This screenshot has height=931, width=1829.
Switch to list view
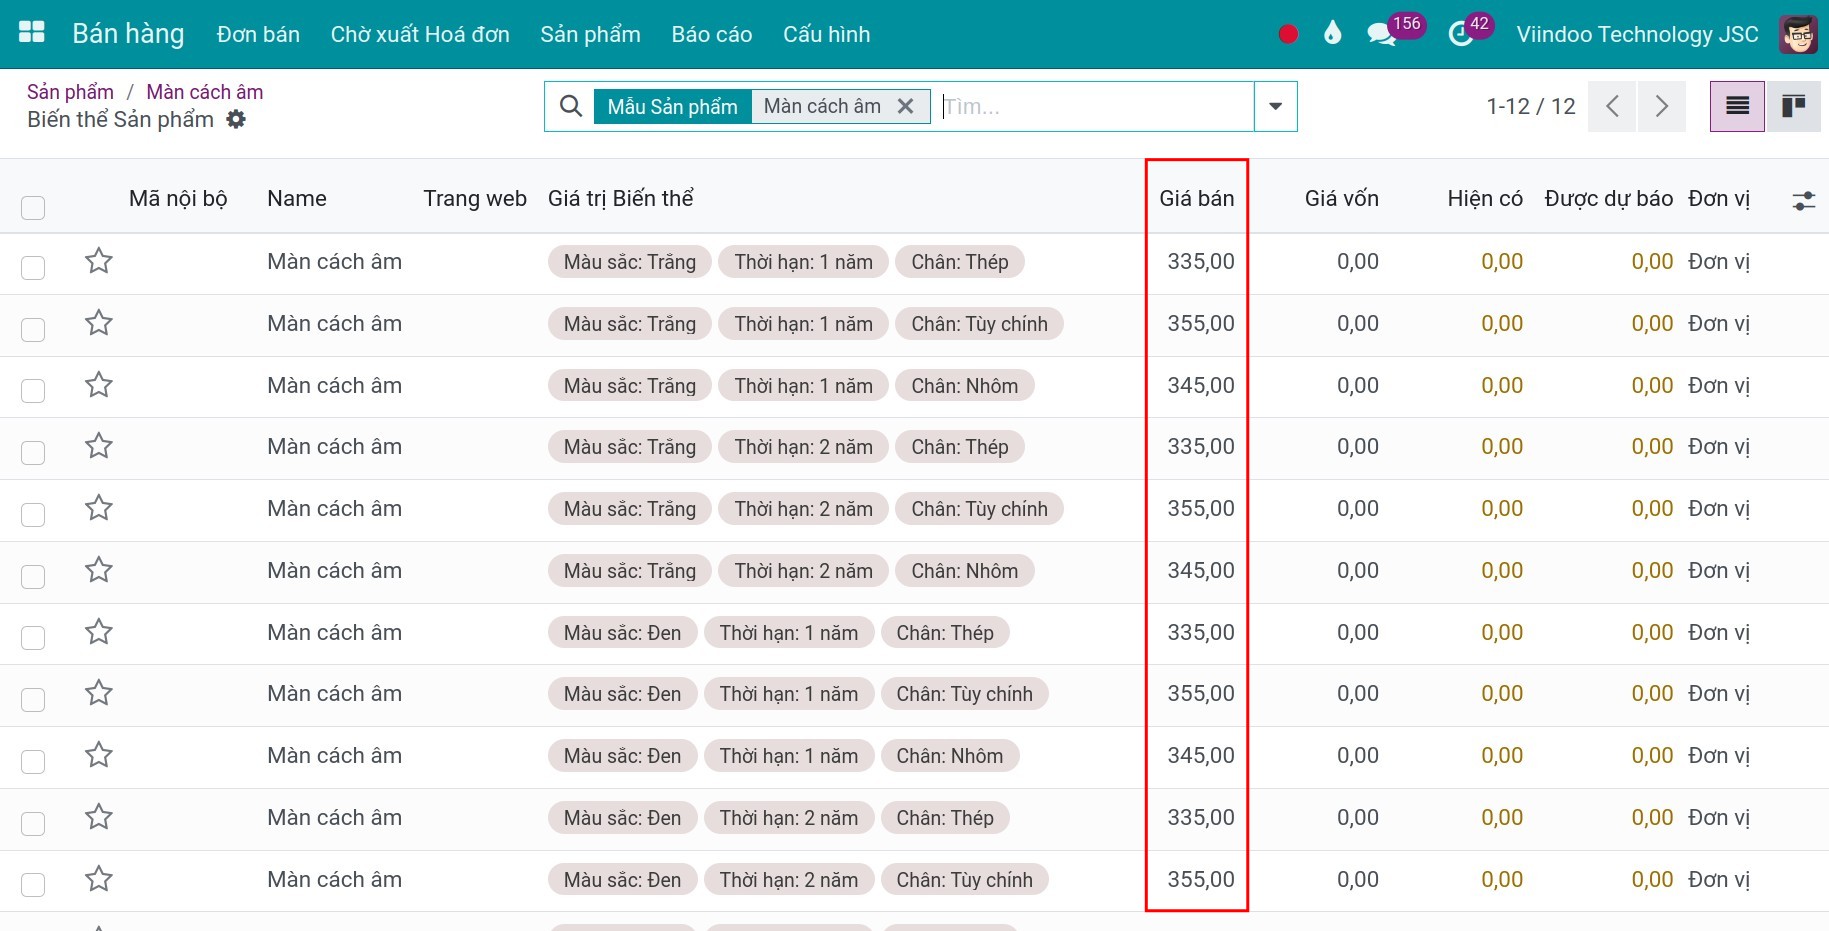(1737, 106)
